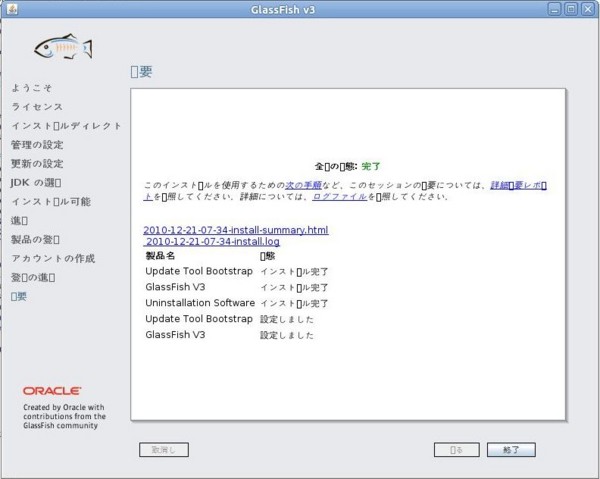
Task: Select the 更新の設定 step in the sidebar
Action: click(x=37, y=164)
